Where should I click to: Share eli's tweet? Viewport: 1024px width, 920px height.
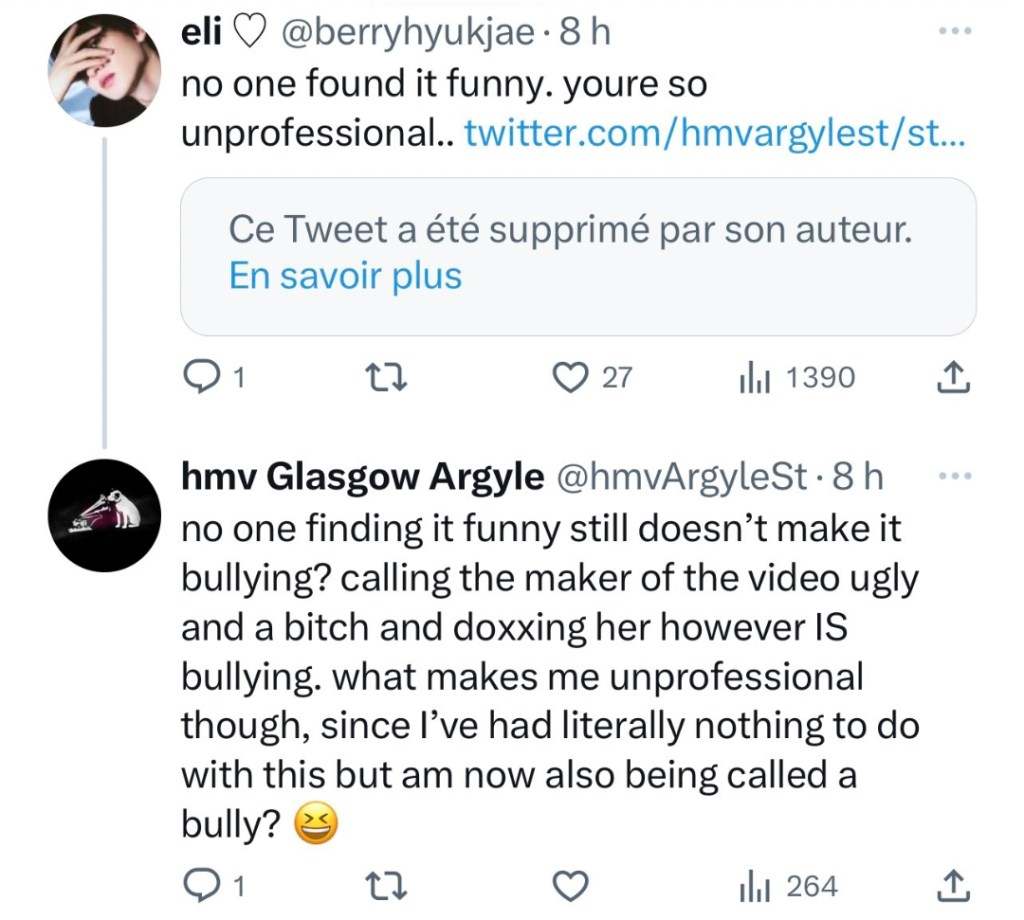(954, 377)
